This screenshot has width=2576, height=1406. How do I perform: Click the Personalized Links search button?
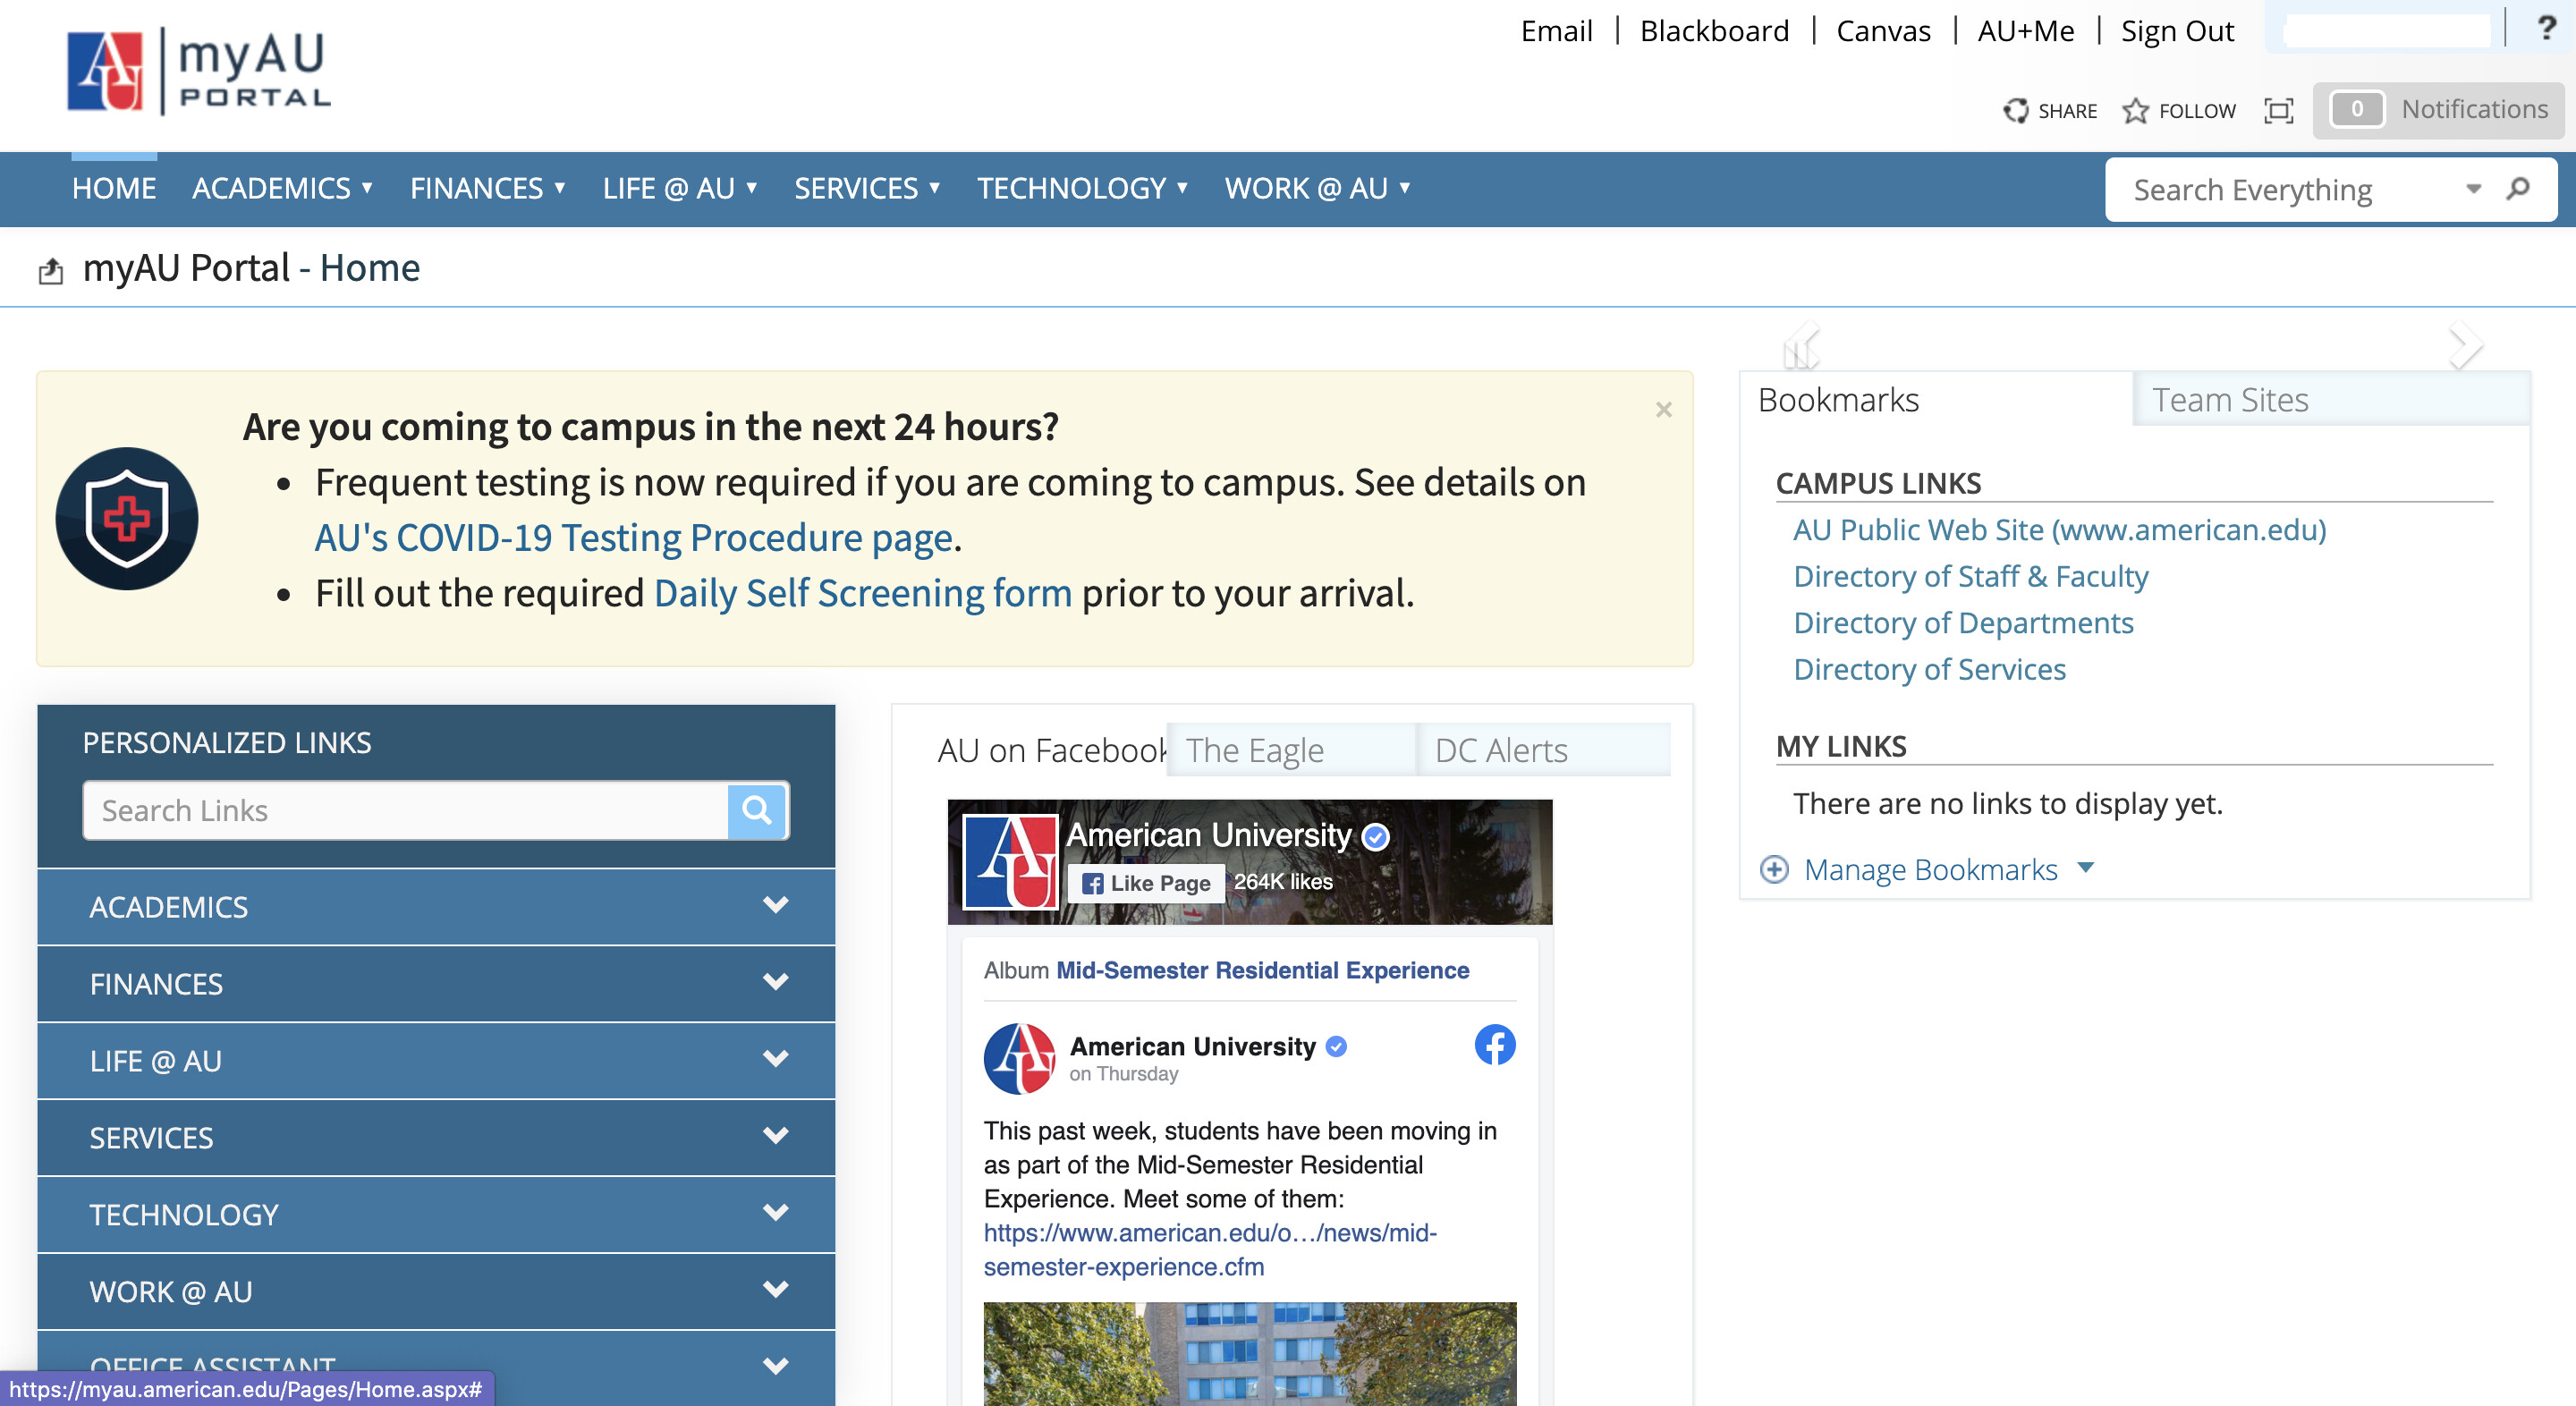pyautogui.click(x=757, y=810)
